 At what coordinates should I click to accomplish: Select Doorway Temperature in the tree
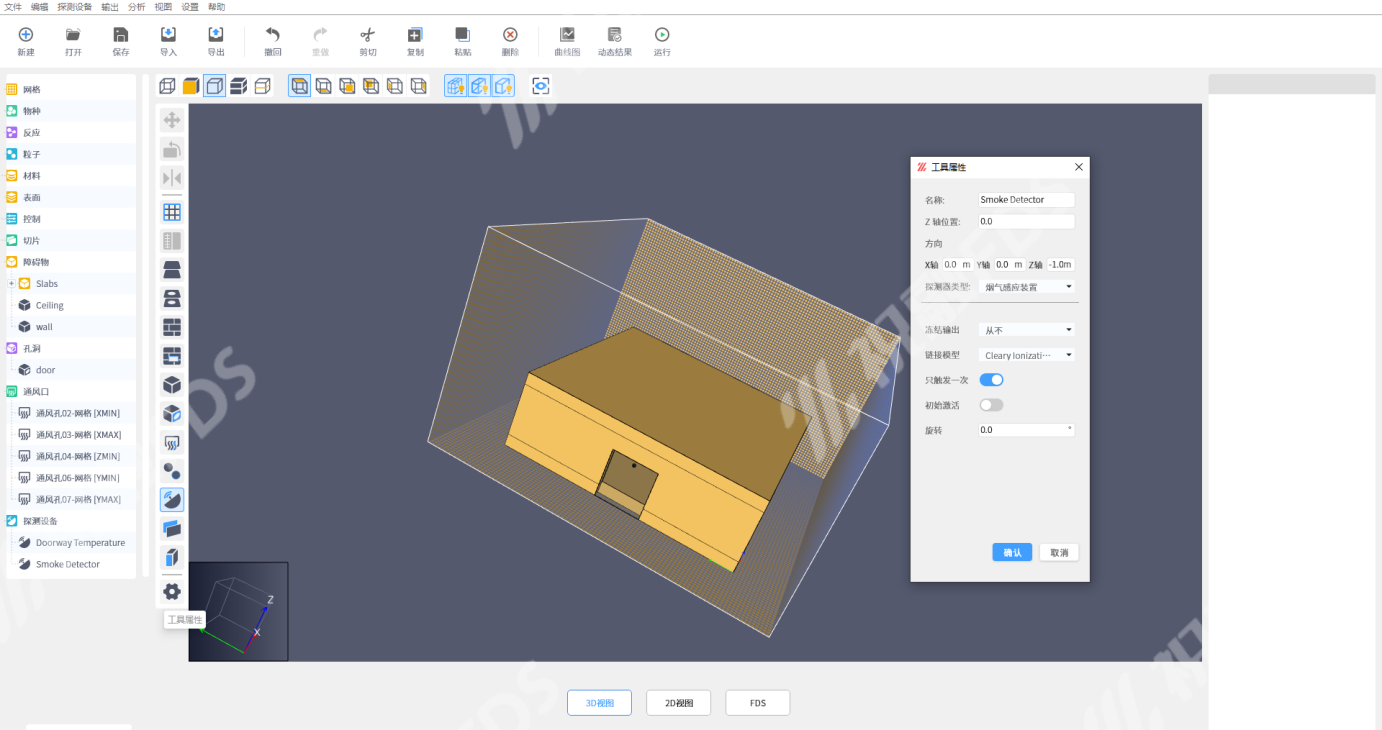coord(80,543)
